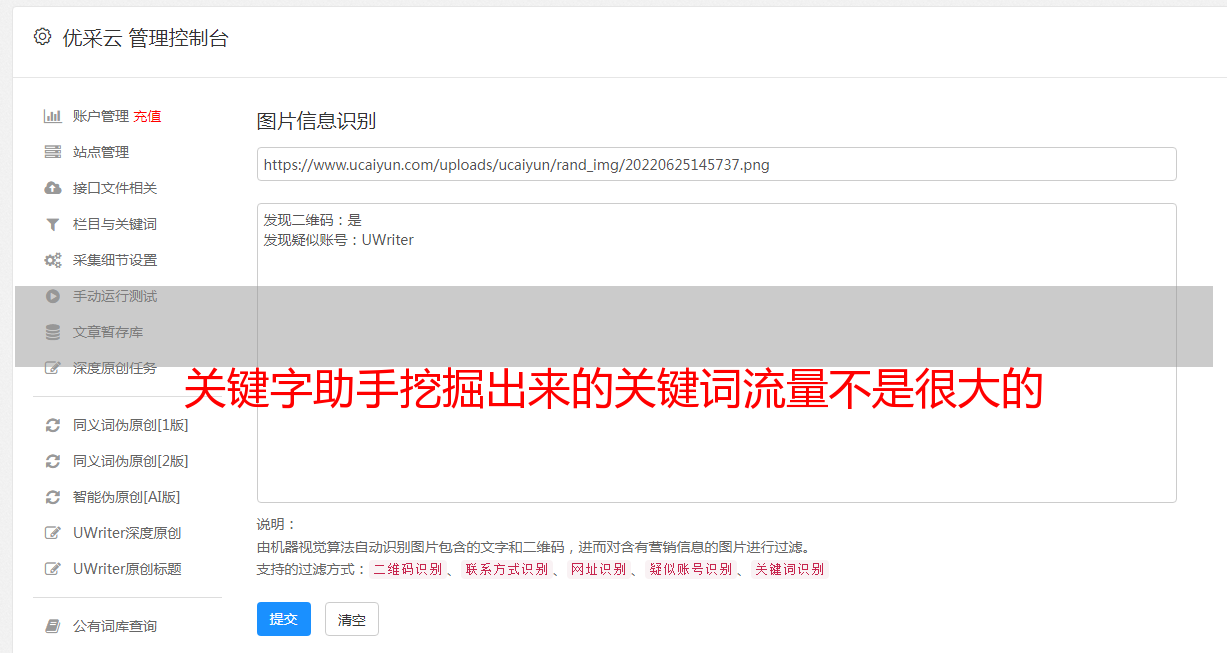Click the 提交 submit button
The image size is (1227, 653).
[x=284, y=619]
